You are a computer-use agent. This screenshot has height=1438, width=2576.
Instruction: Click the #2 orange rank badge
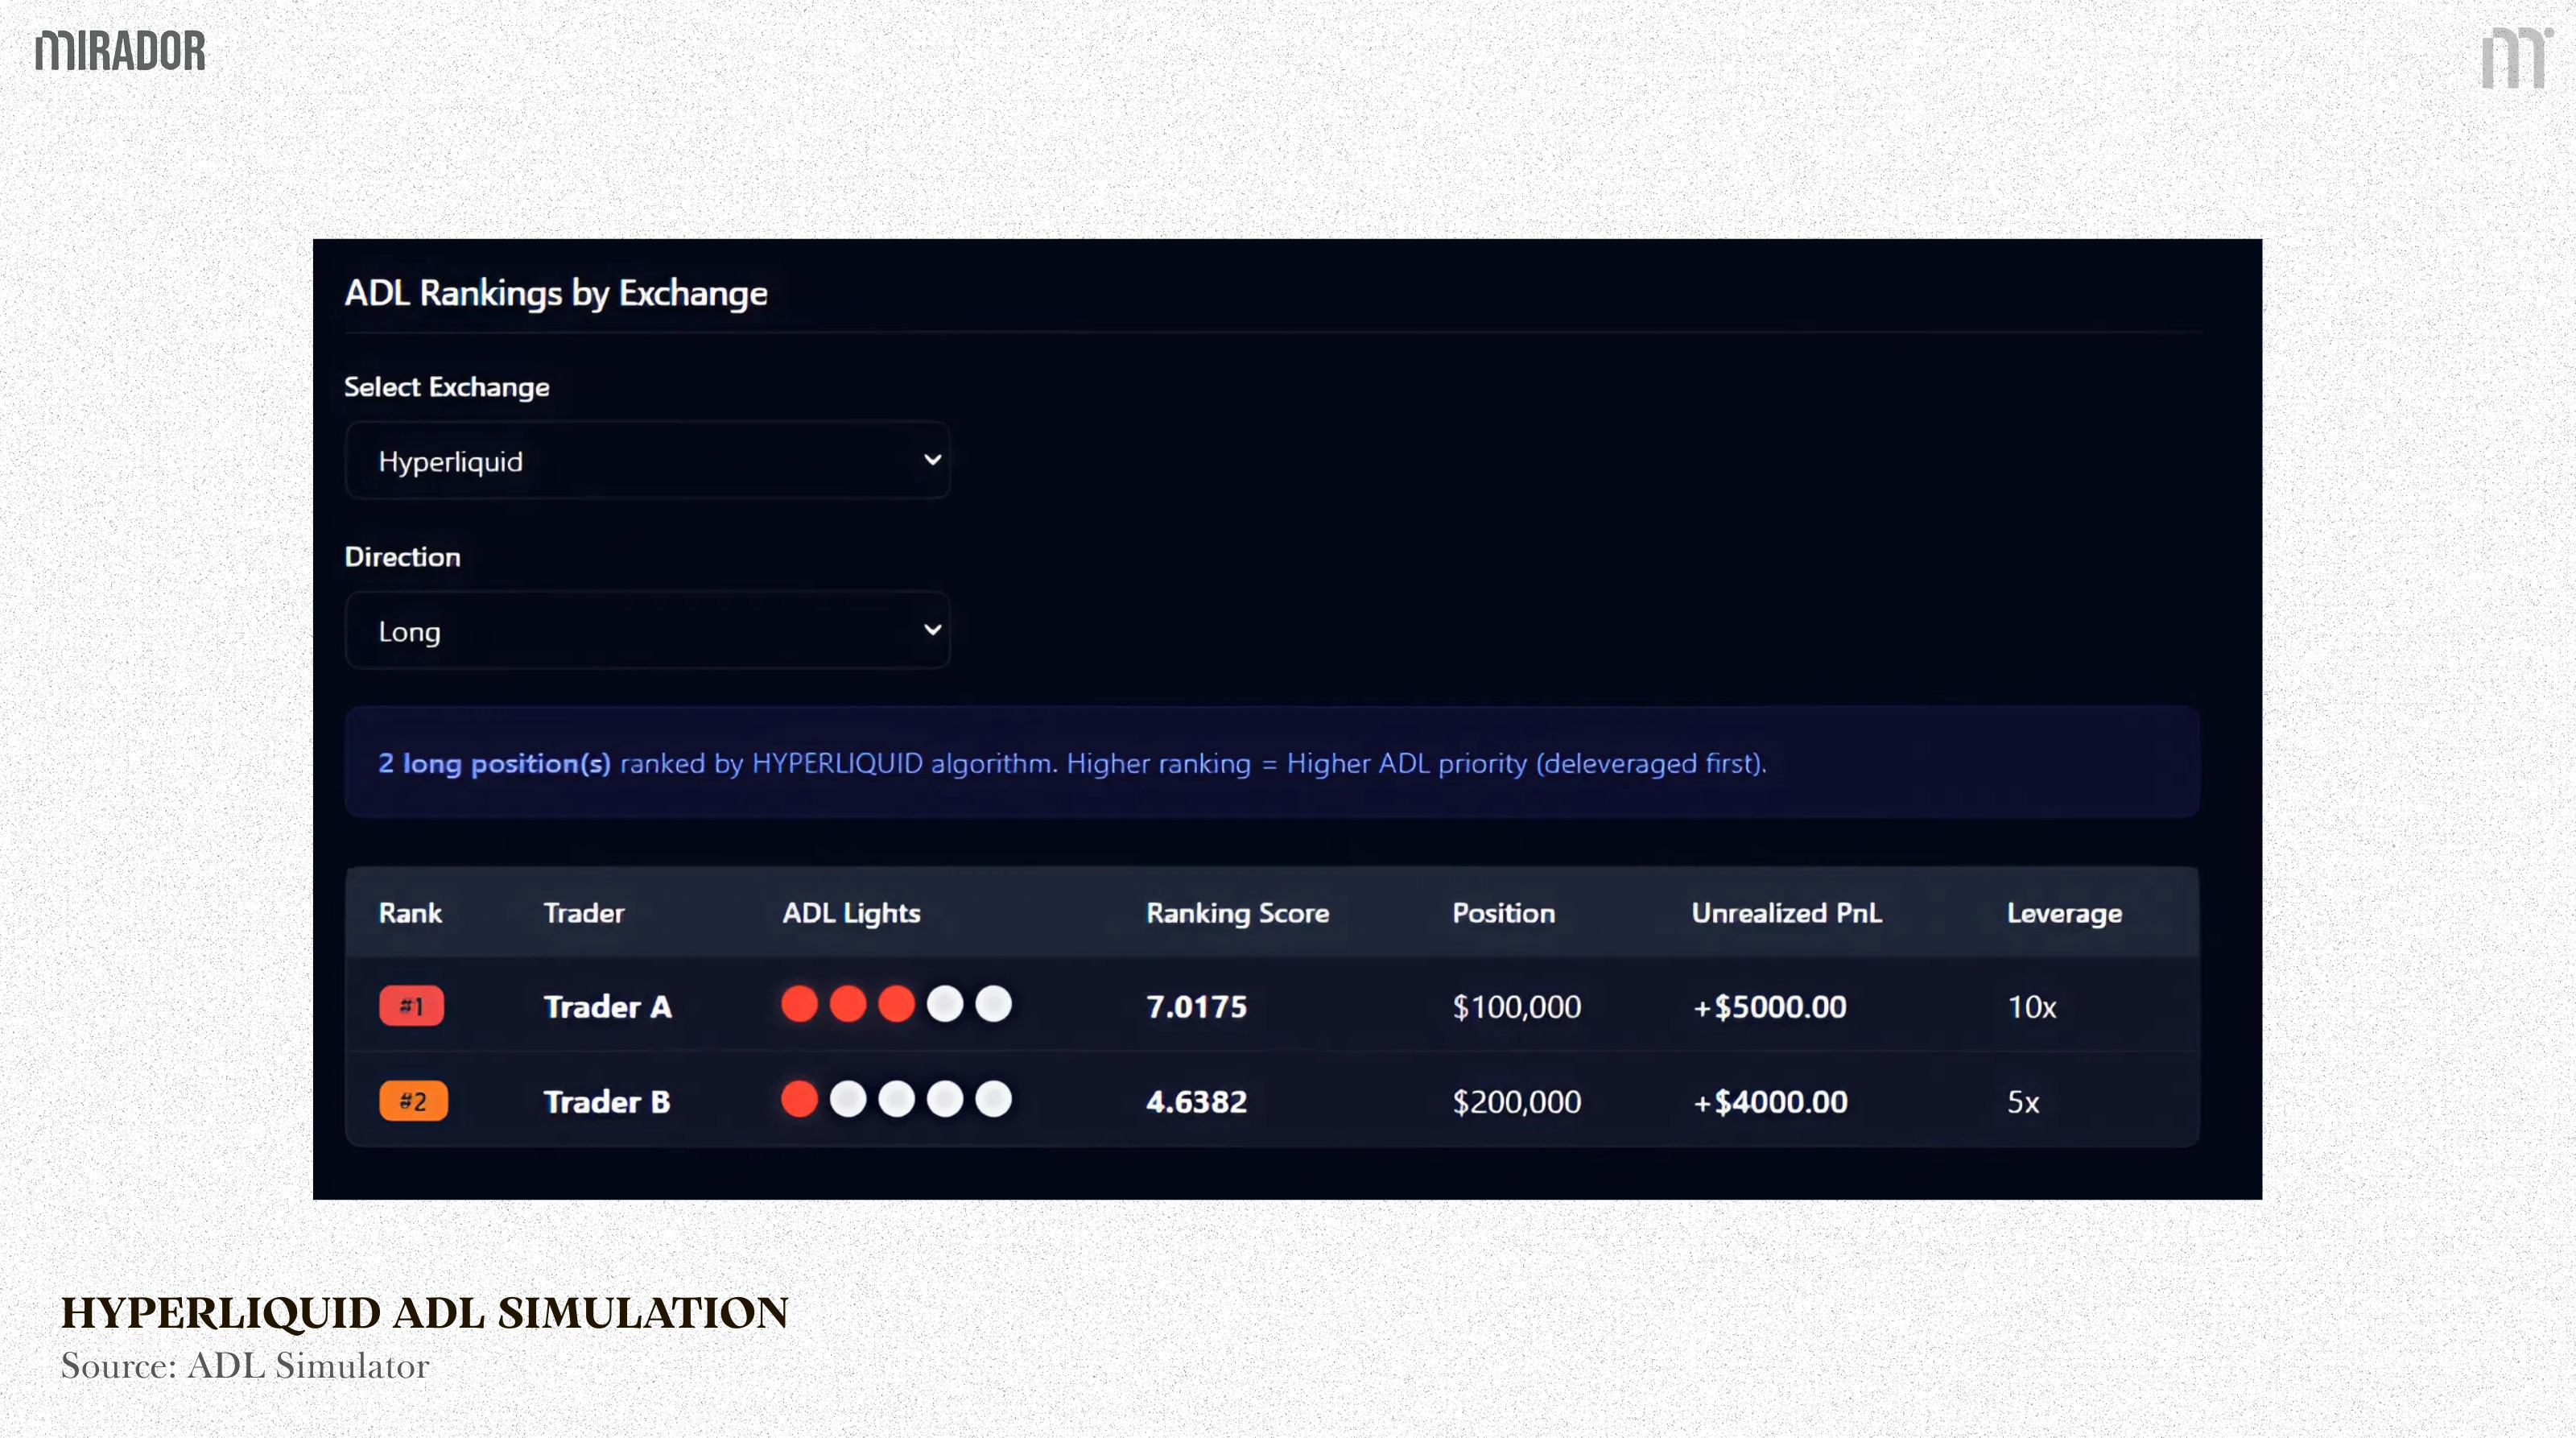[413, 1101]
